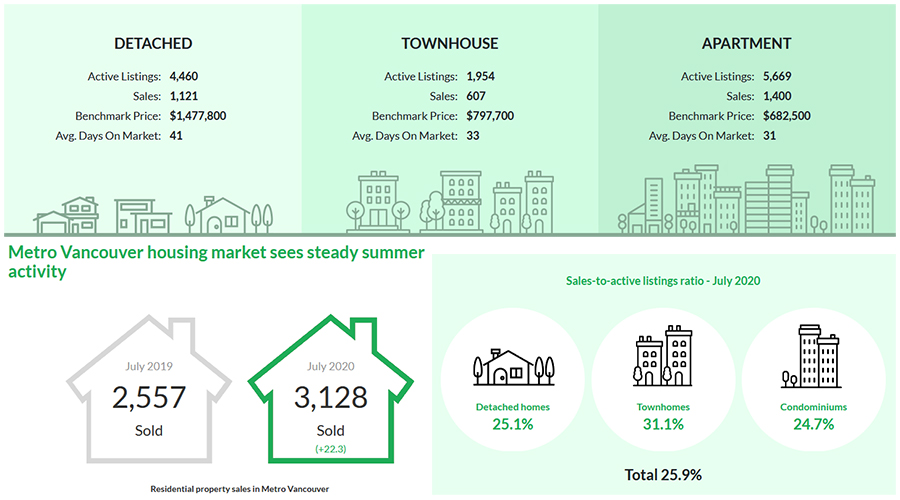Click the detached sales value 1,121
The height and width of the screenshot is (500, 900).
(x=184, y=96)
